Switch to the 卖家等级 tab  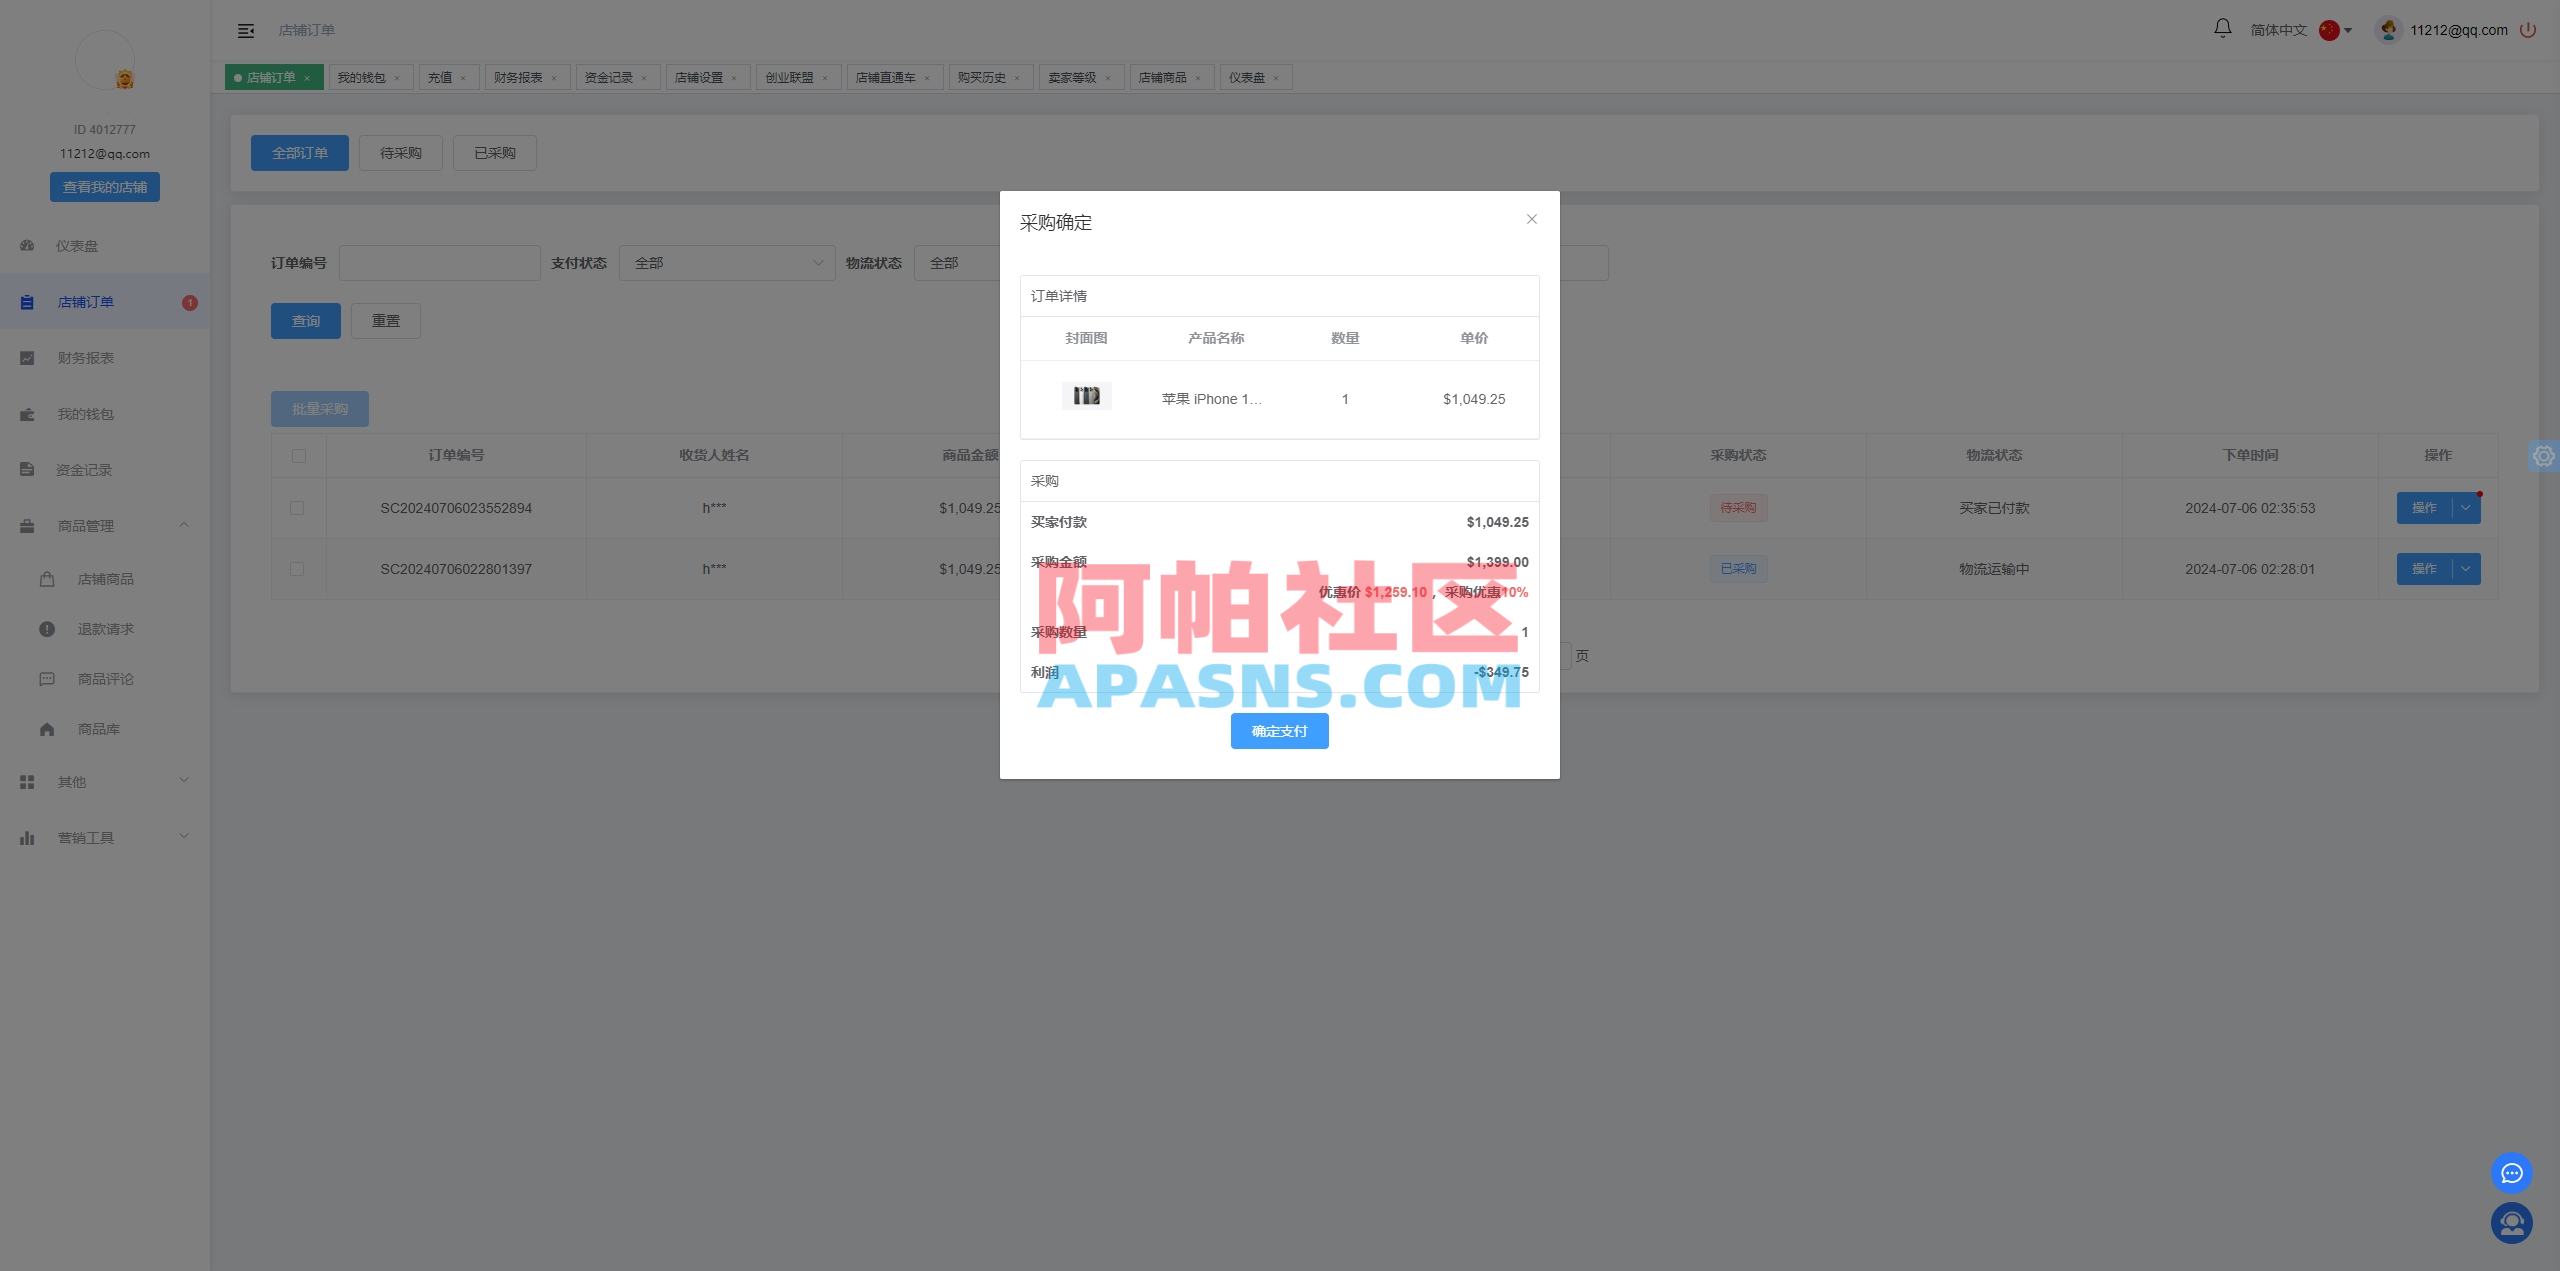click(x=1074, y=76)
